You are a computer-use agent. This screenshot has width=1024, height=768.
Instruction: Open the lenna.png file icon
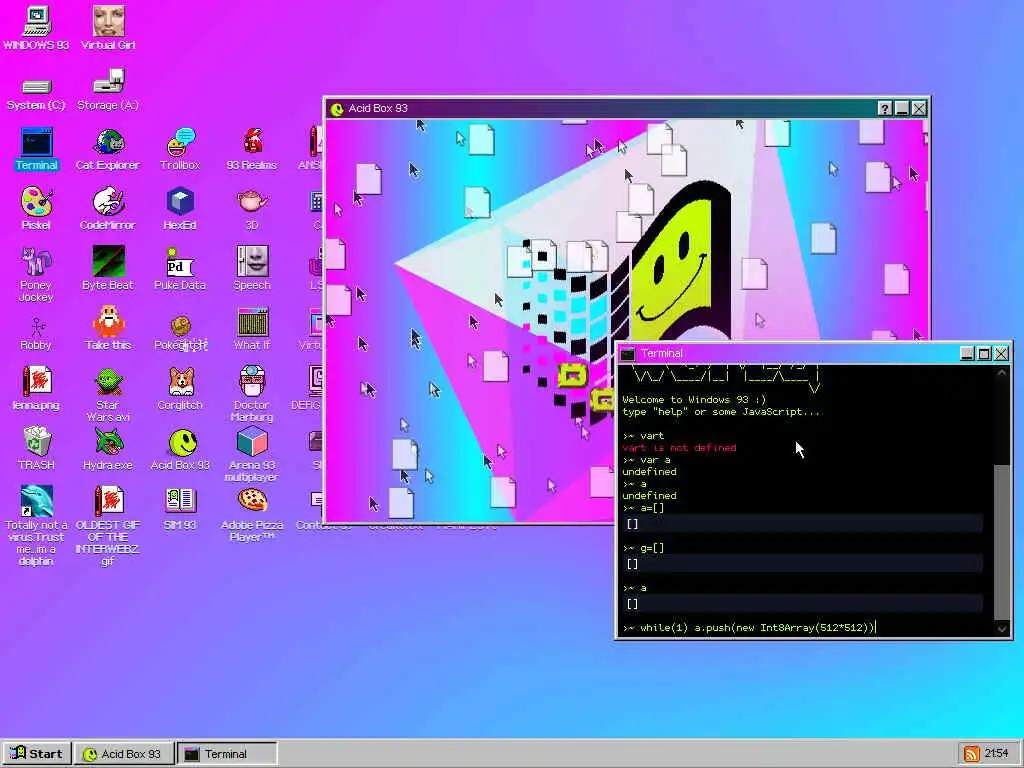coord(36,388)
